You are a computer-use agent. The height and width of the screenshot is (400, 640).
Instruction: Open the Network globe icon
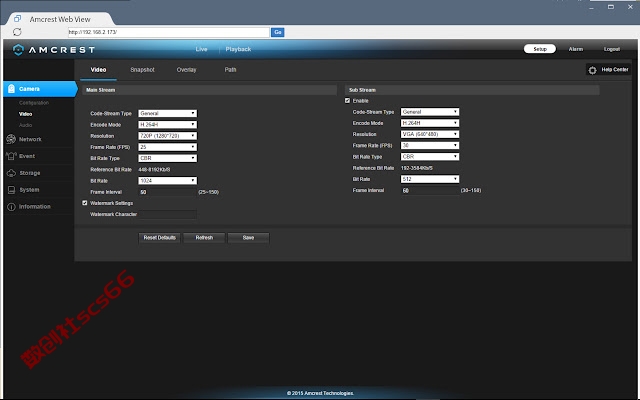click(x=11, y=139)
